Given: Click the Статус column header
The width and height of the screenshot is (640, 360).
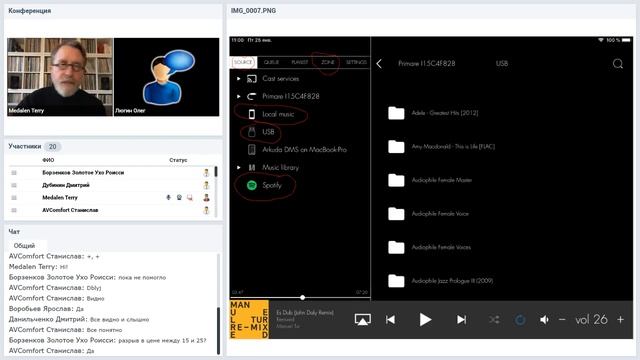Looking at the screenshot, I should click(178, 160).
